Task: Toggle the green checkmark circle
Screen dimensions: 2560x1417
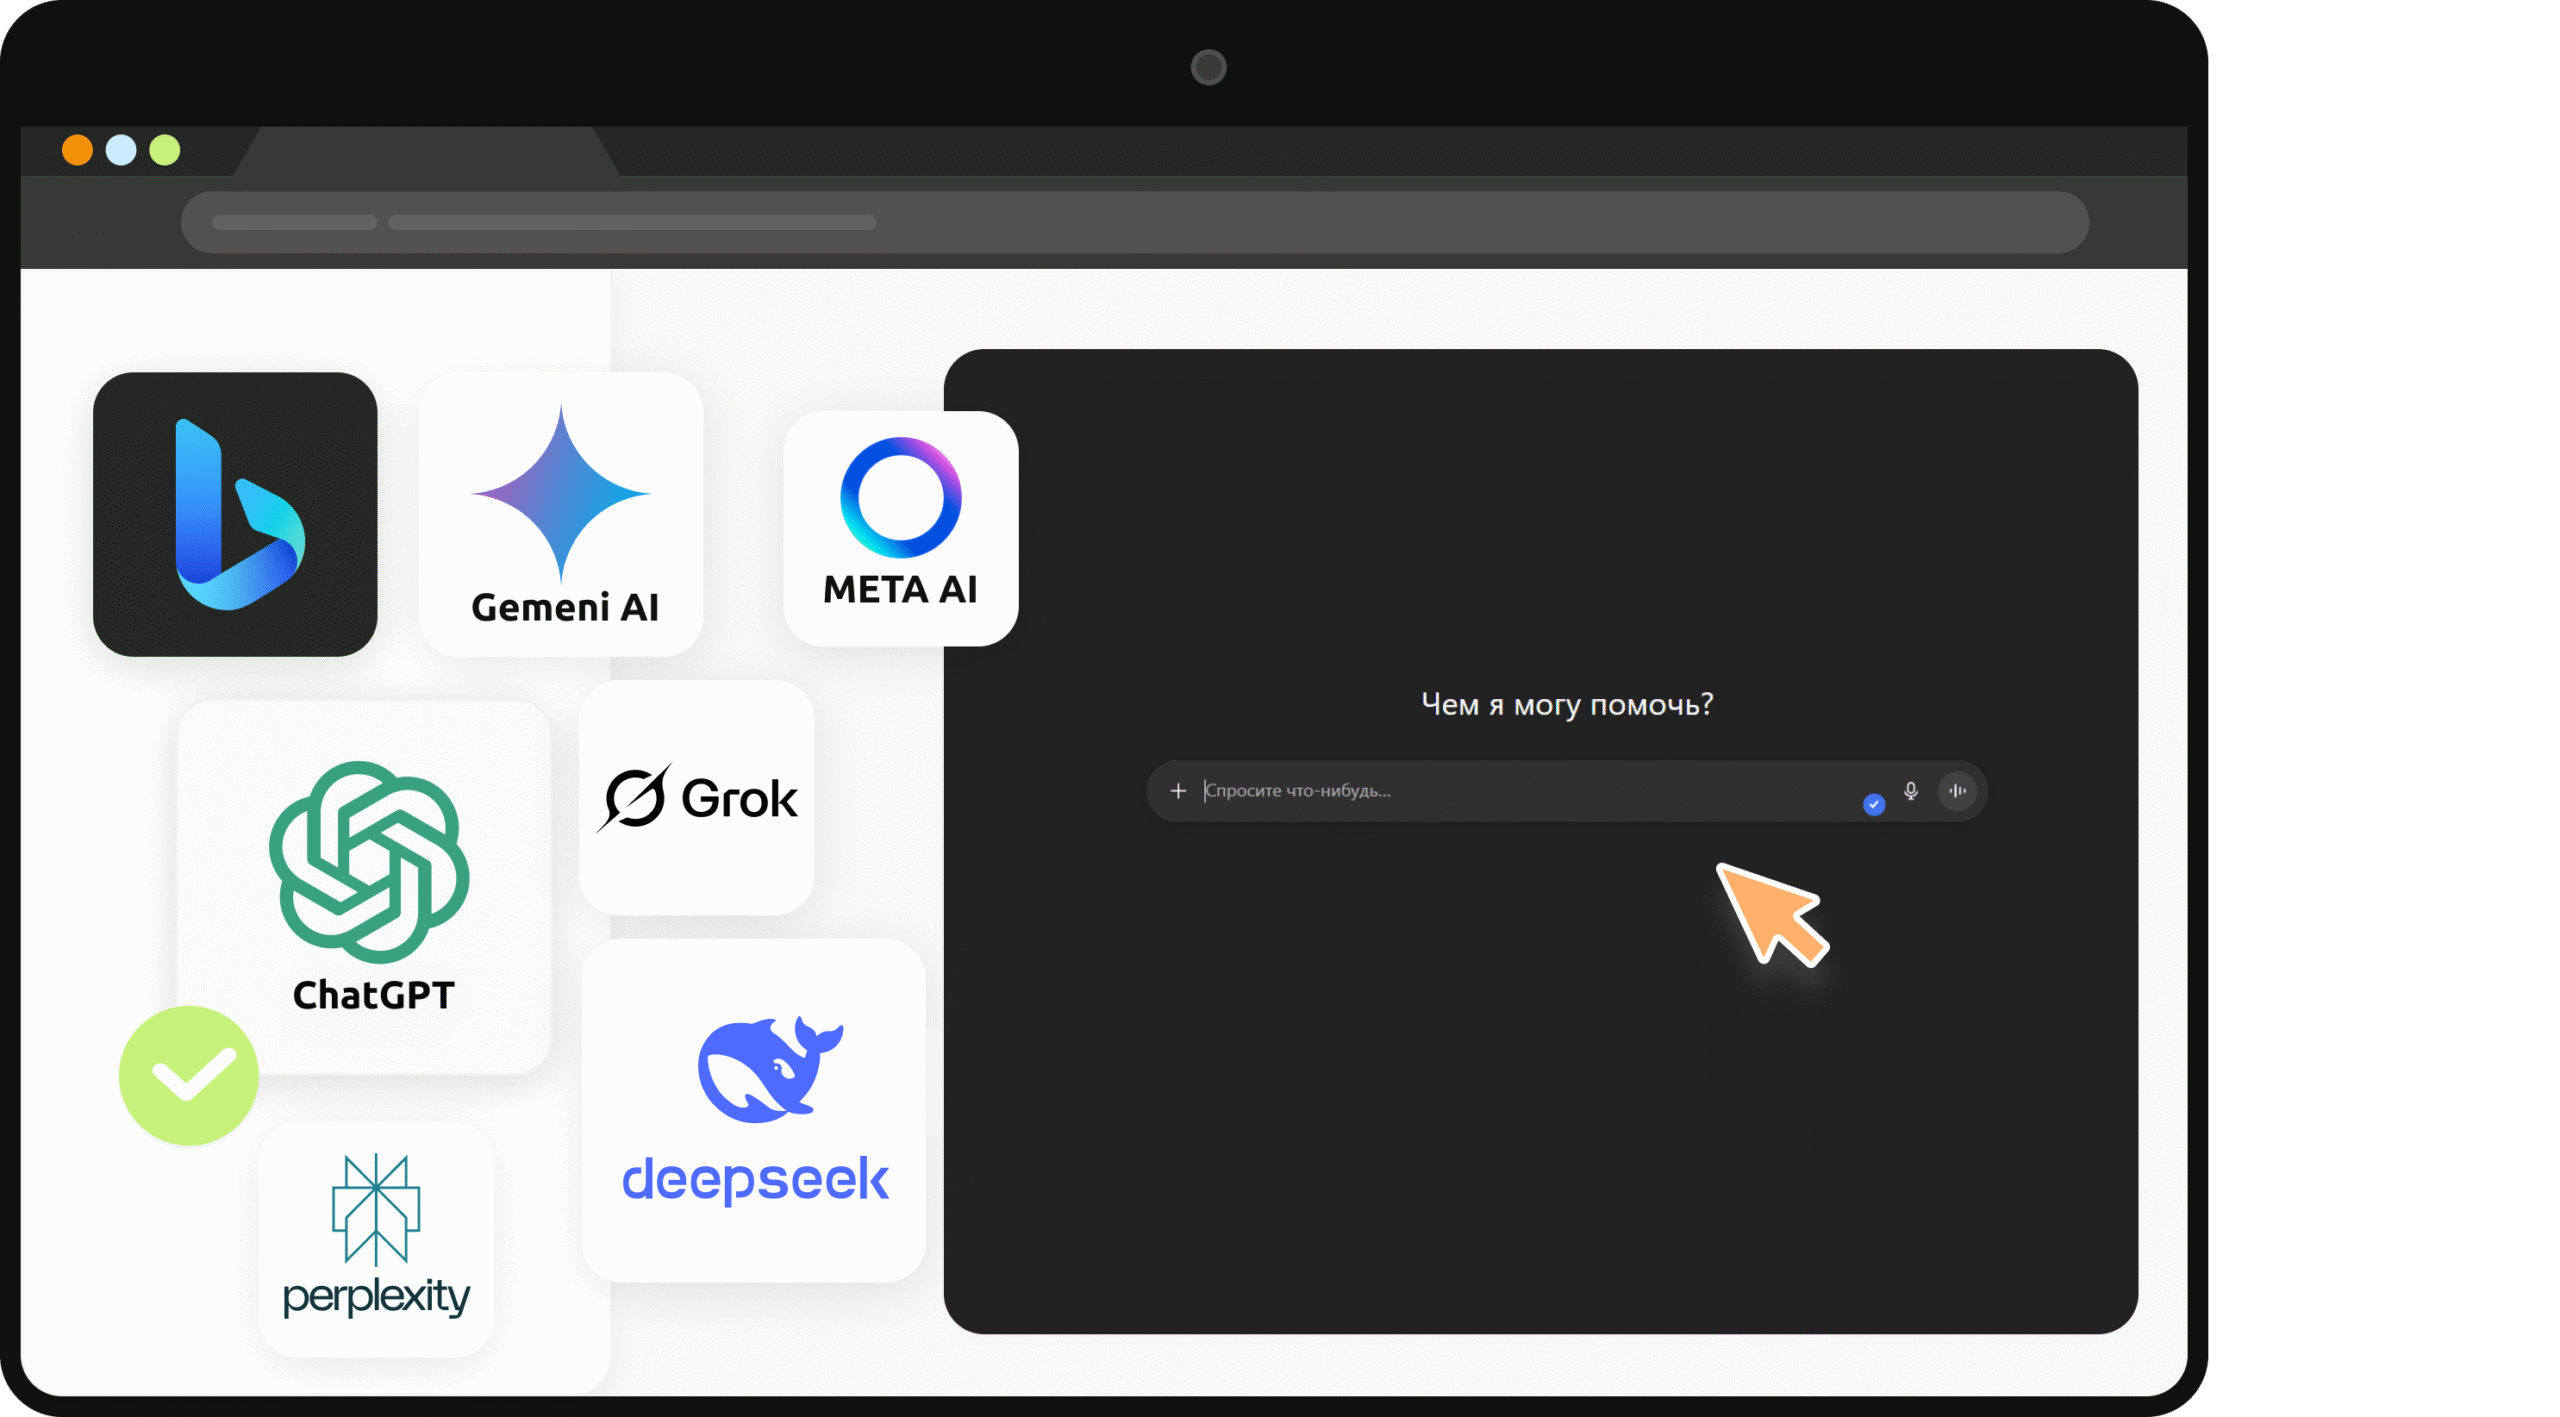Action: click(188, 1075)
